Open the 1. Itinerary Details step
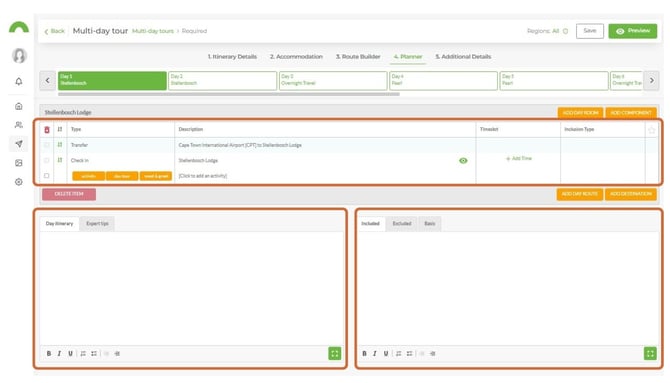 pyautogui.click(x=232, y=56)
